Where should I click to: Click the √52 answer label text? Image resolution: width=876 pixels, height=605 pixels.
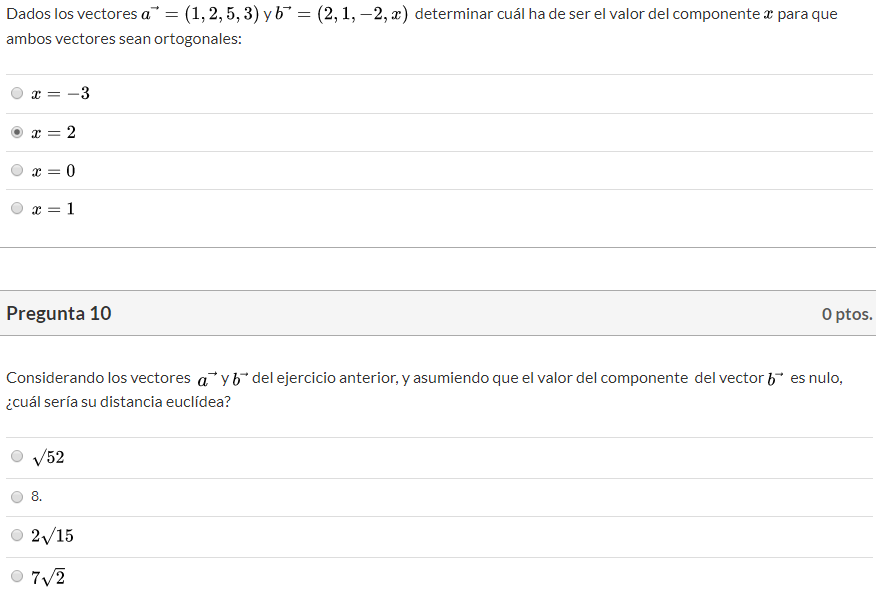pyautogui.click(x=48, y=457)
